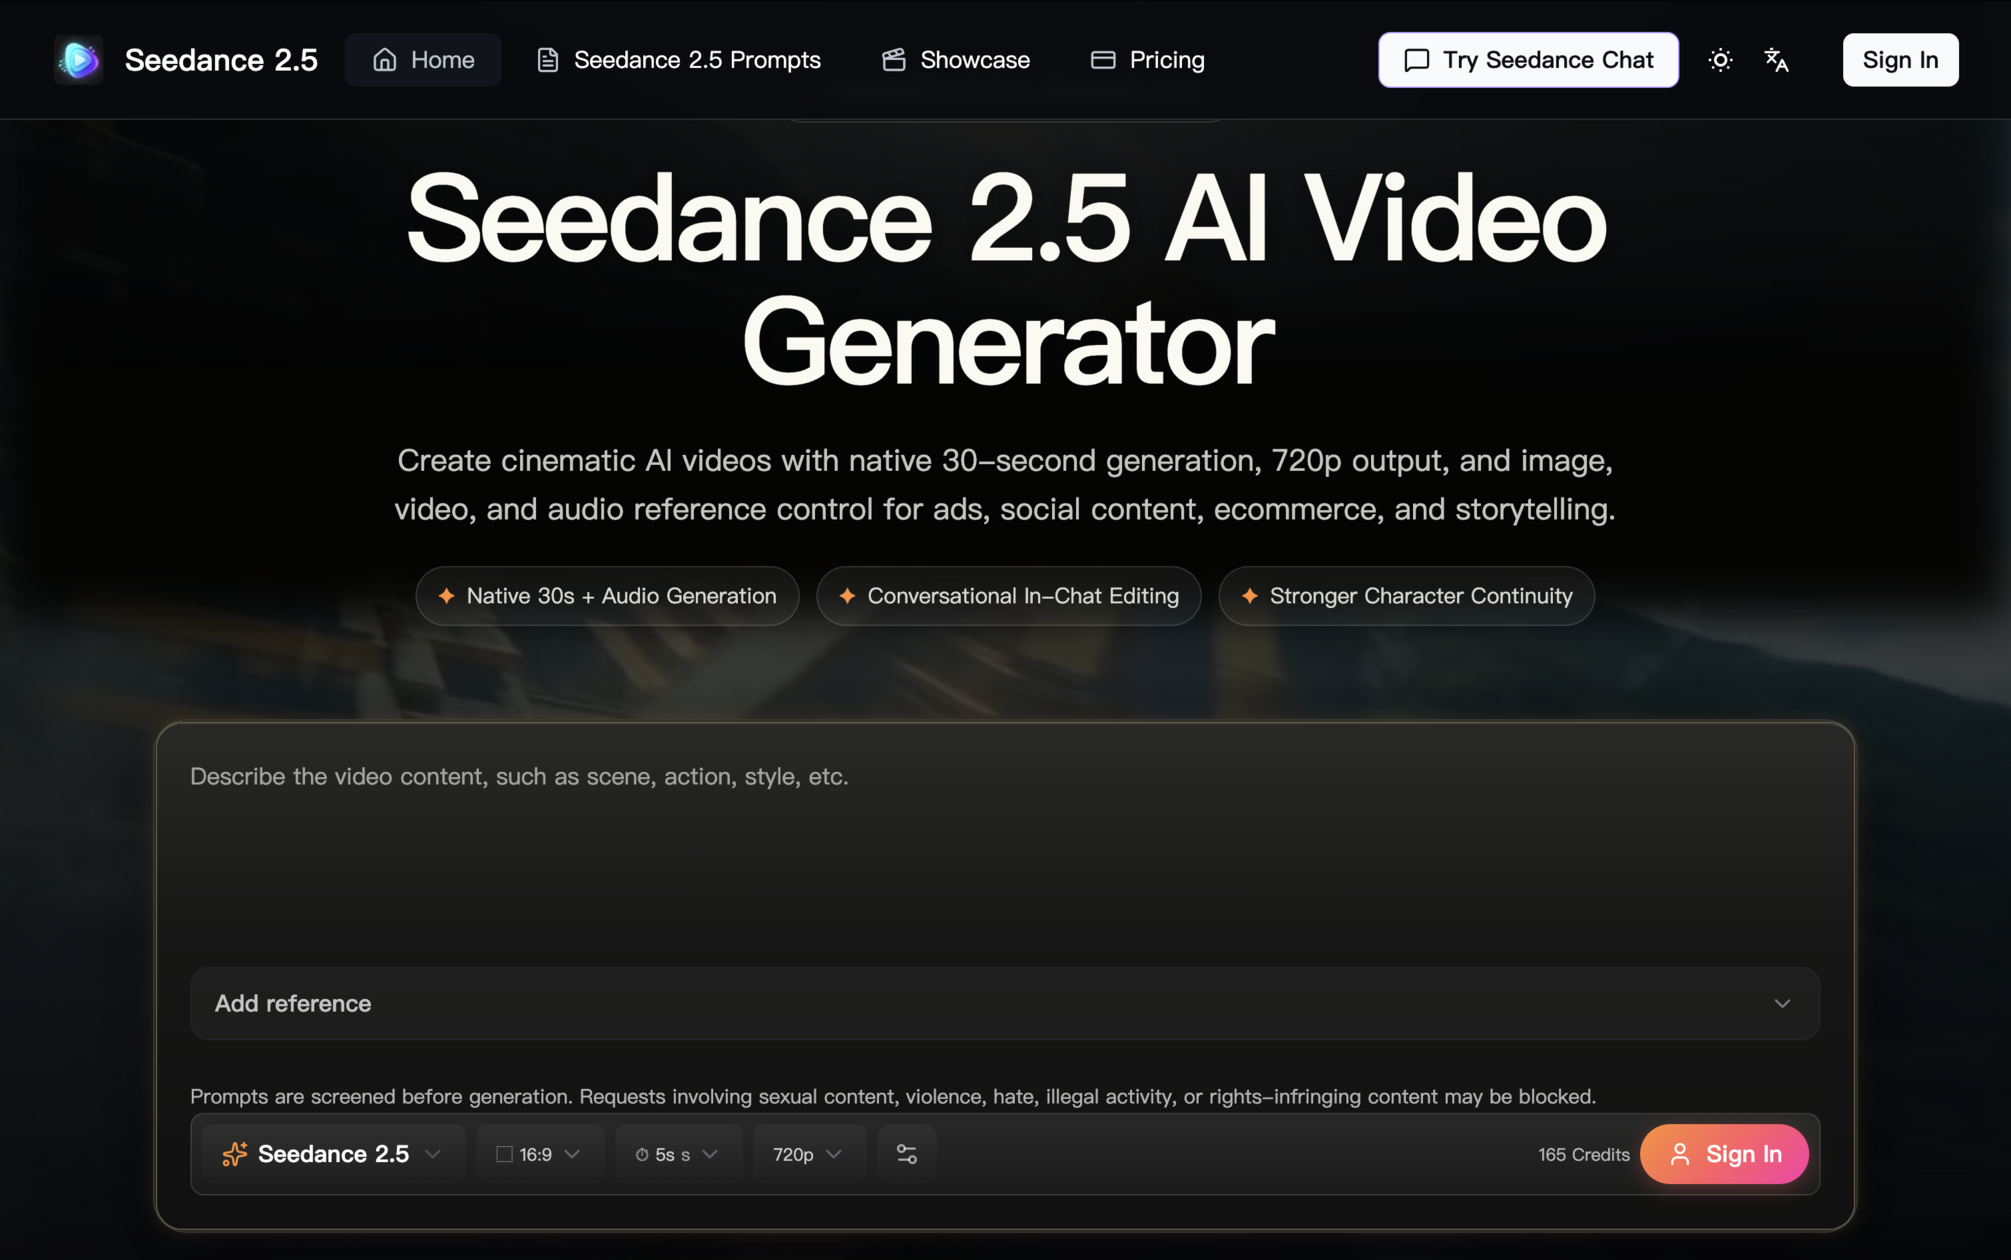Screen dimensions: 2011x1260
Task: Click the white Sign In button in header
Action: [x=1900, y=60]
